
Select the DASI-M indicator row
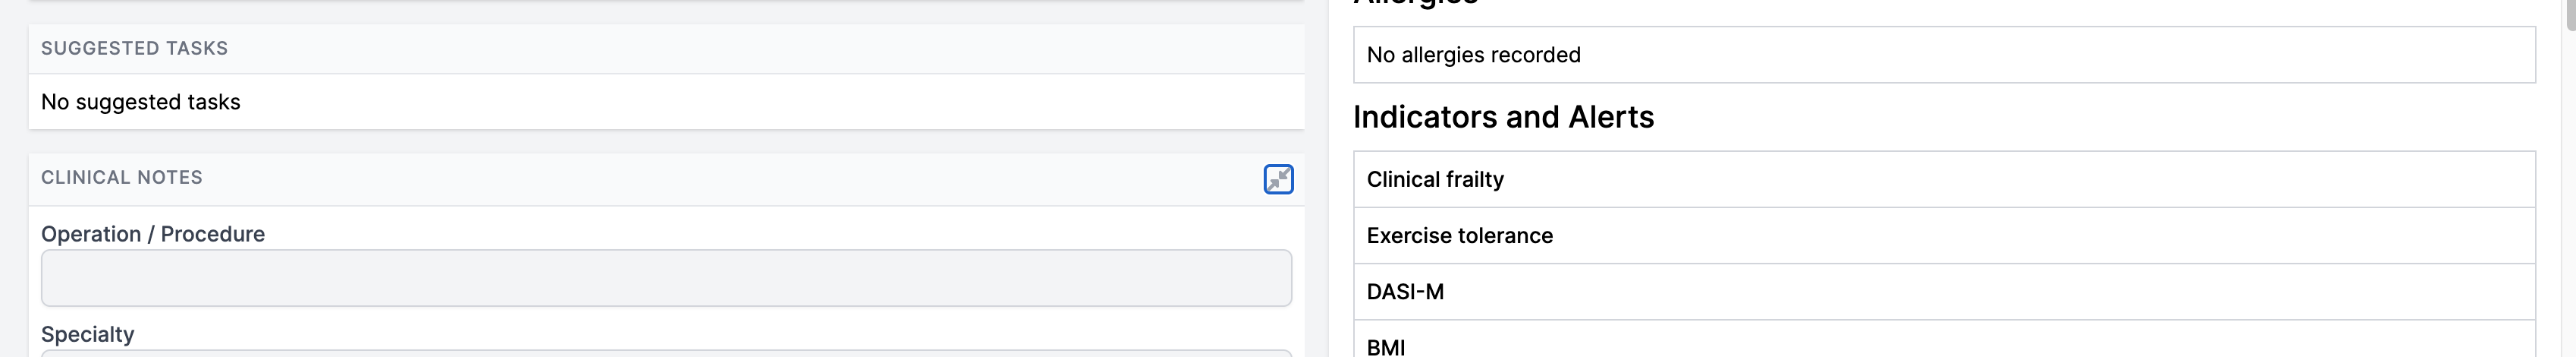coord(1943,292)
